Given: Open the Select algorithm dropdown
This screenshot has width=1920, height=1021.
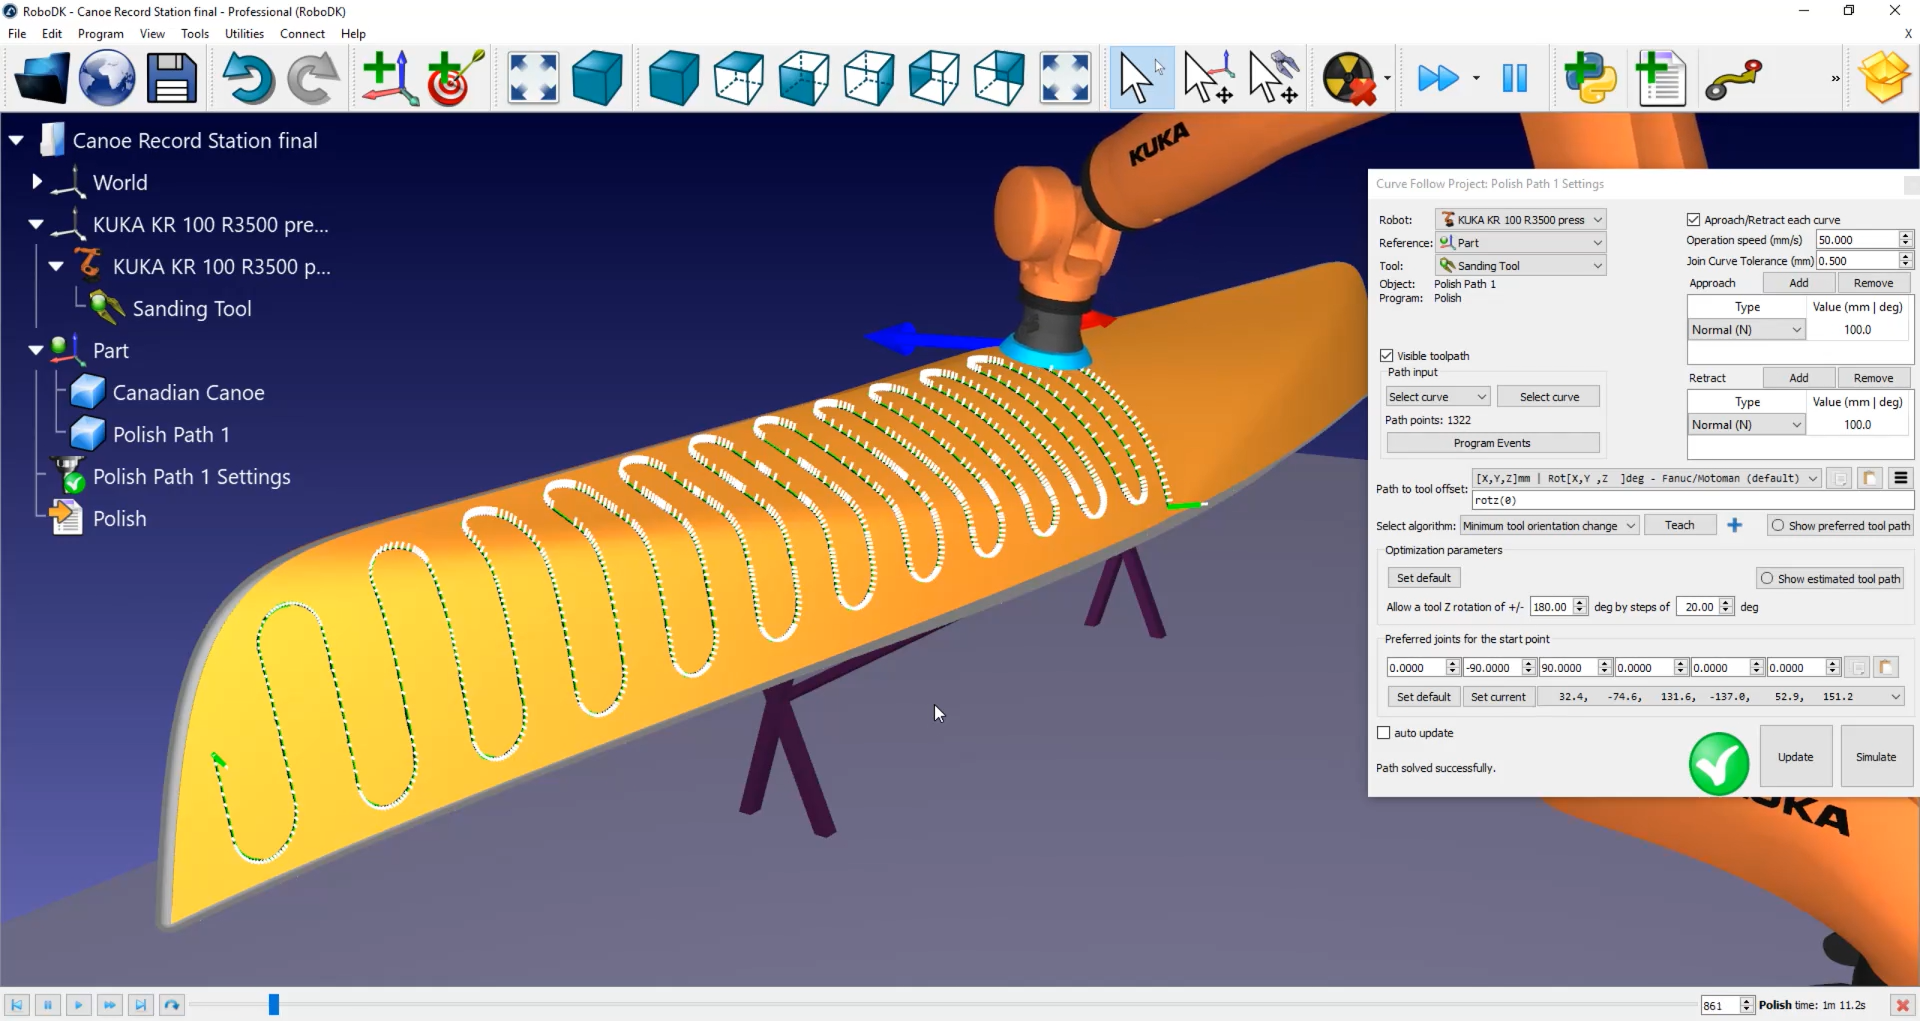Looking at the screenshot, I should click(1549, 526).
